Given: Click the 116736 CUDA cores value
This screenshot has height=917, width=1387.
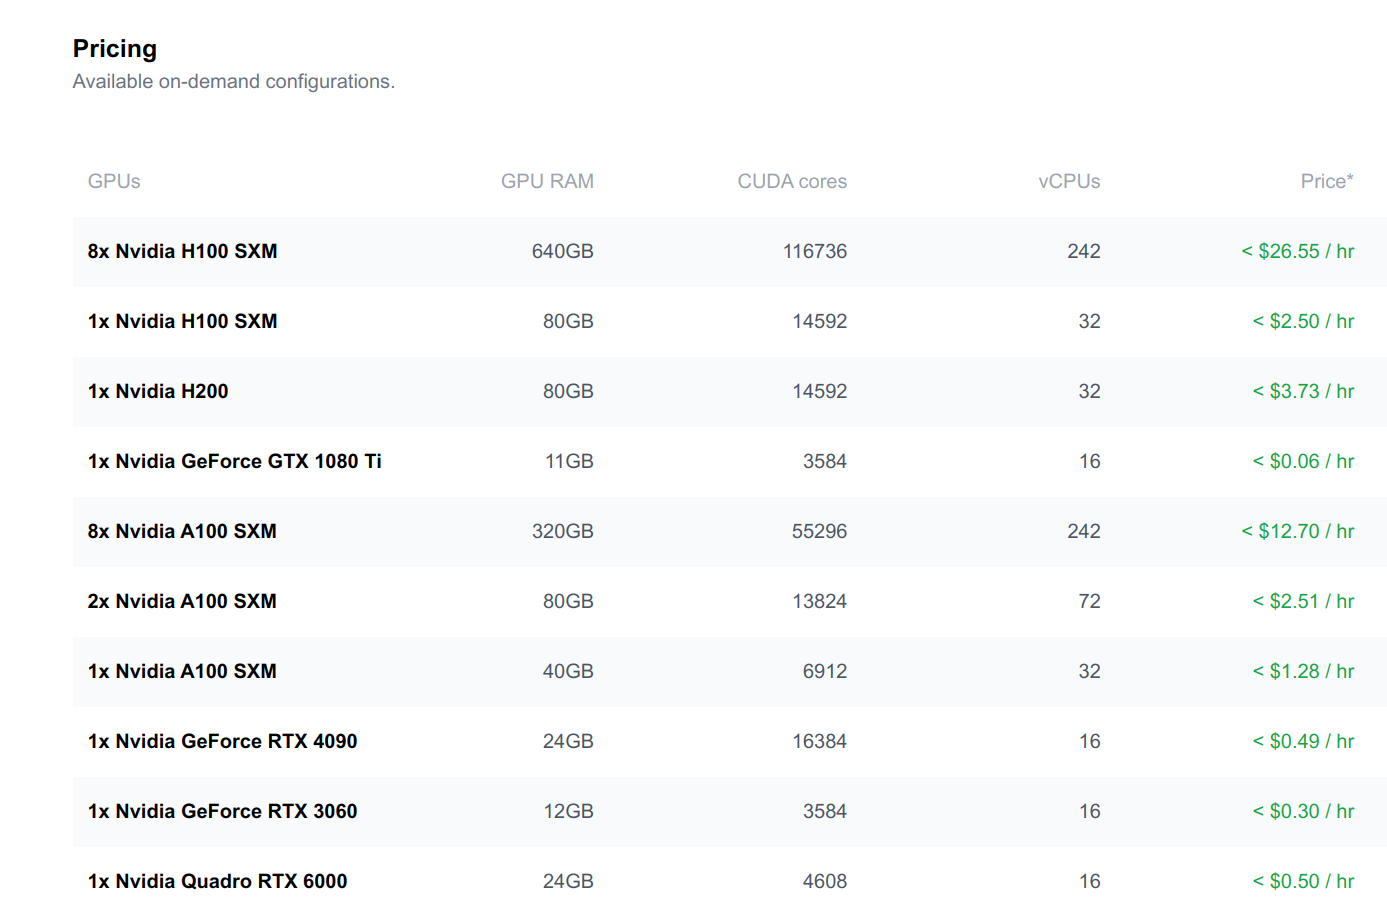Looking at the screenshot, I should pyautogui.click(x=815, y=251).
